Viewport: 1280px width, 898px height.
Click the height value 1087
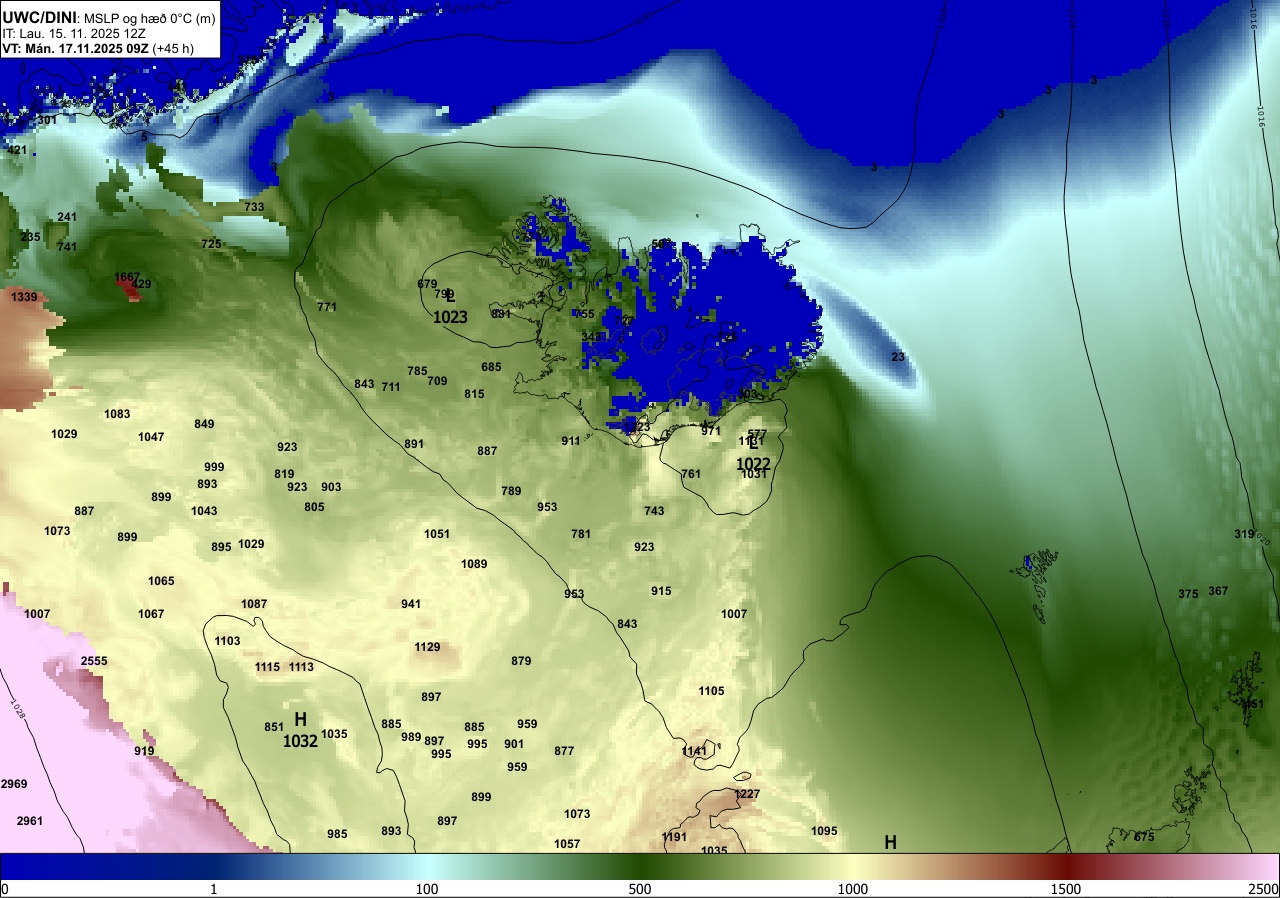click(254, 604)
